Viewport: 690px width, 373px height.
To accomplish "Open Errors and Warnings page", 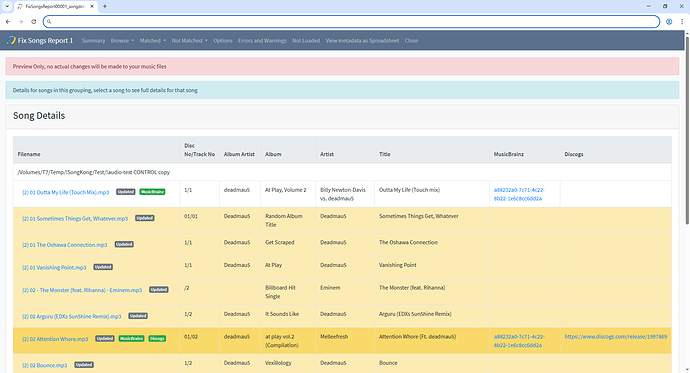I will tap(262, 40).
